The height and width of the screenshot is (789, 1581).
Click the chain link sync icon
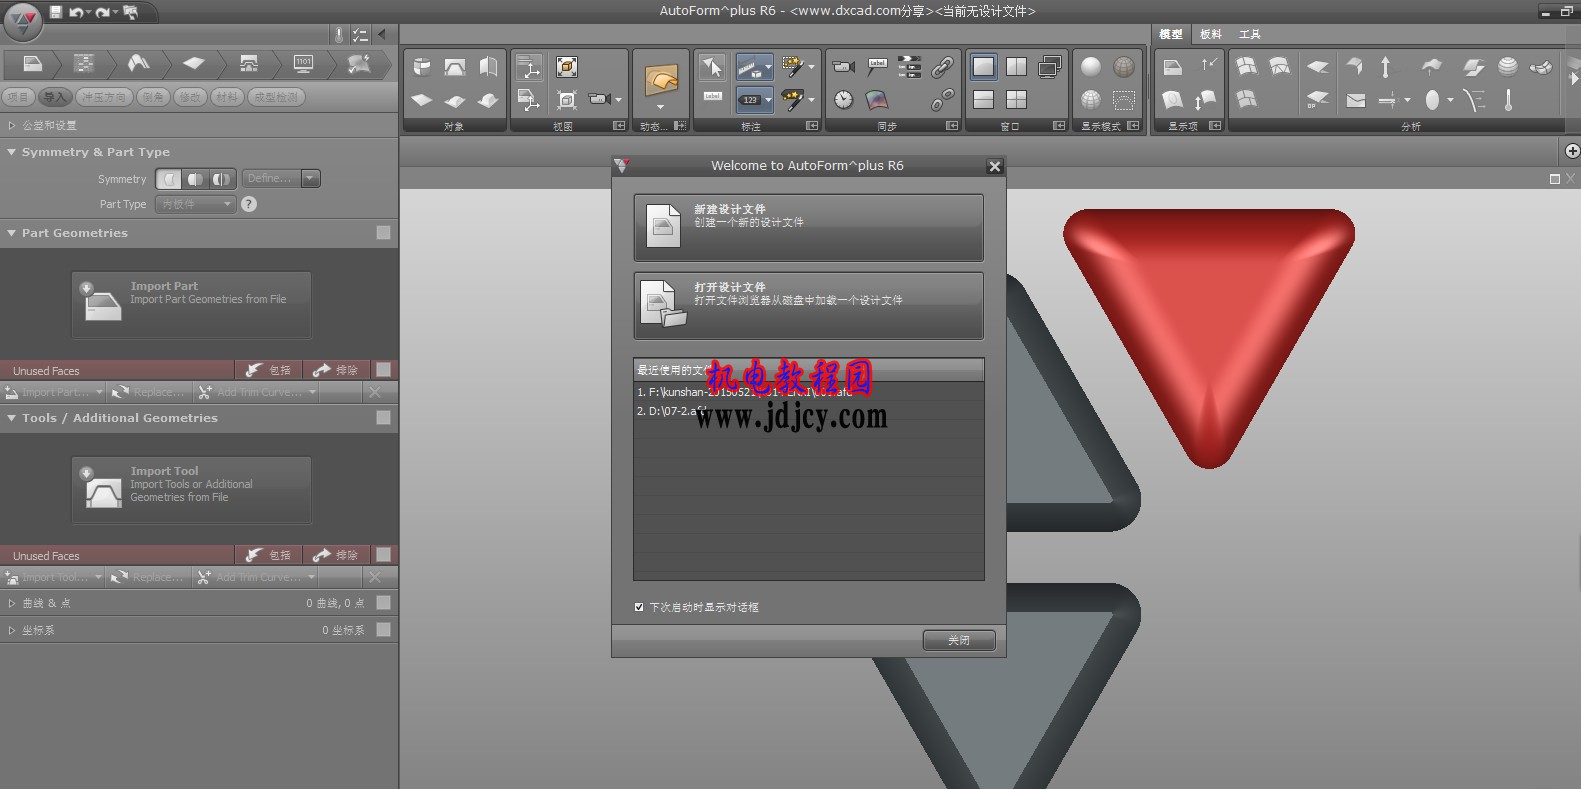(x=942, y=67)
